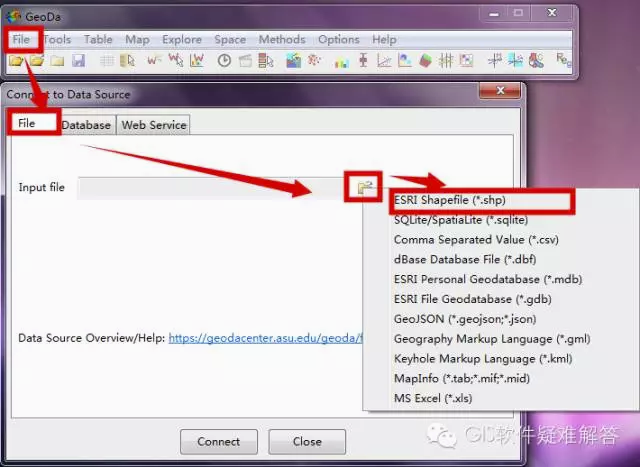This screenshot has width=640, height=467.
Task: Click the Close button in dialog
Action: coord(307,441)
